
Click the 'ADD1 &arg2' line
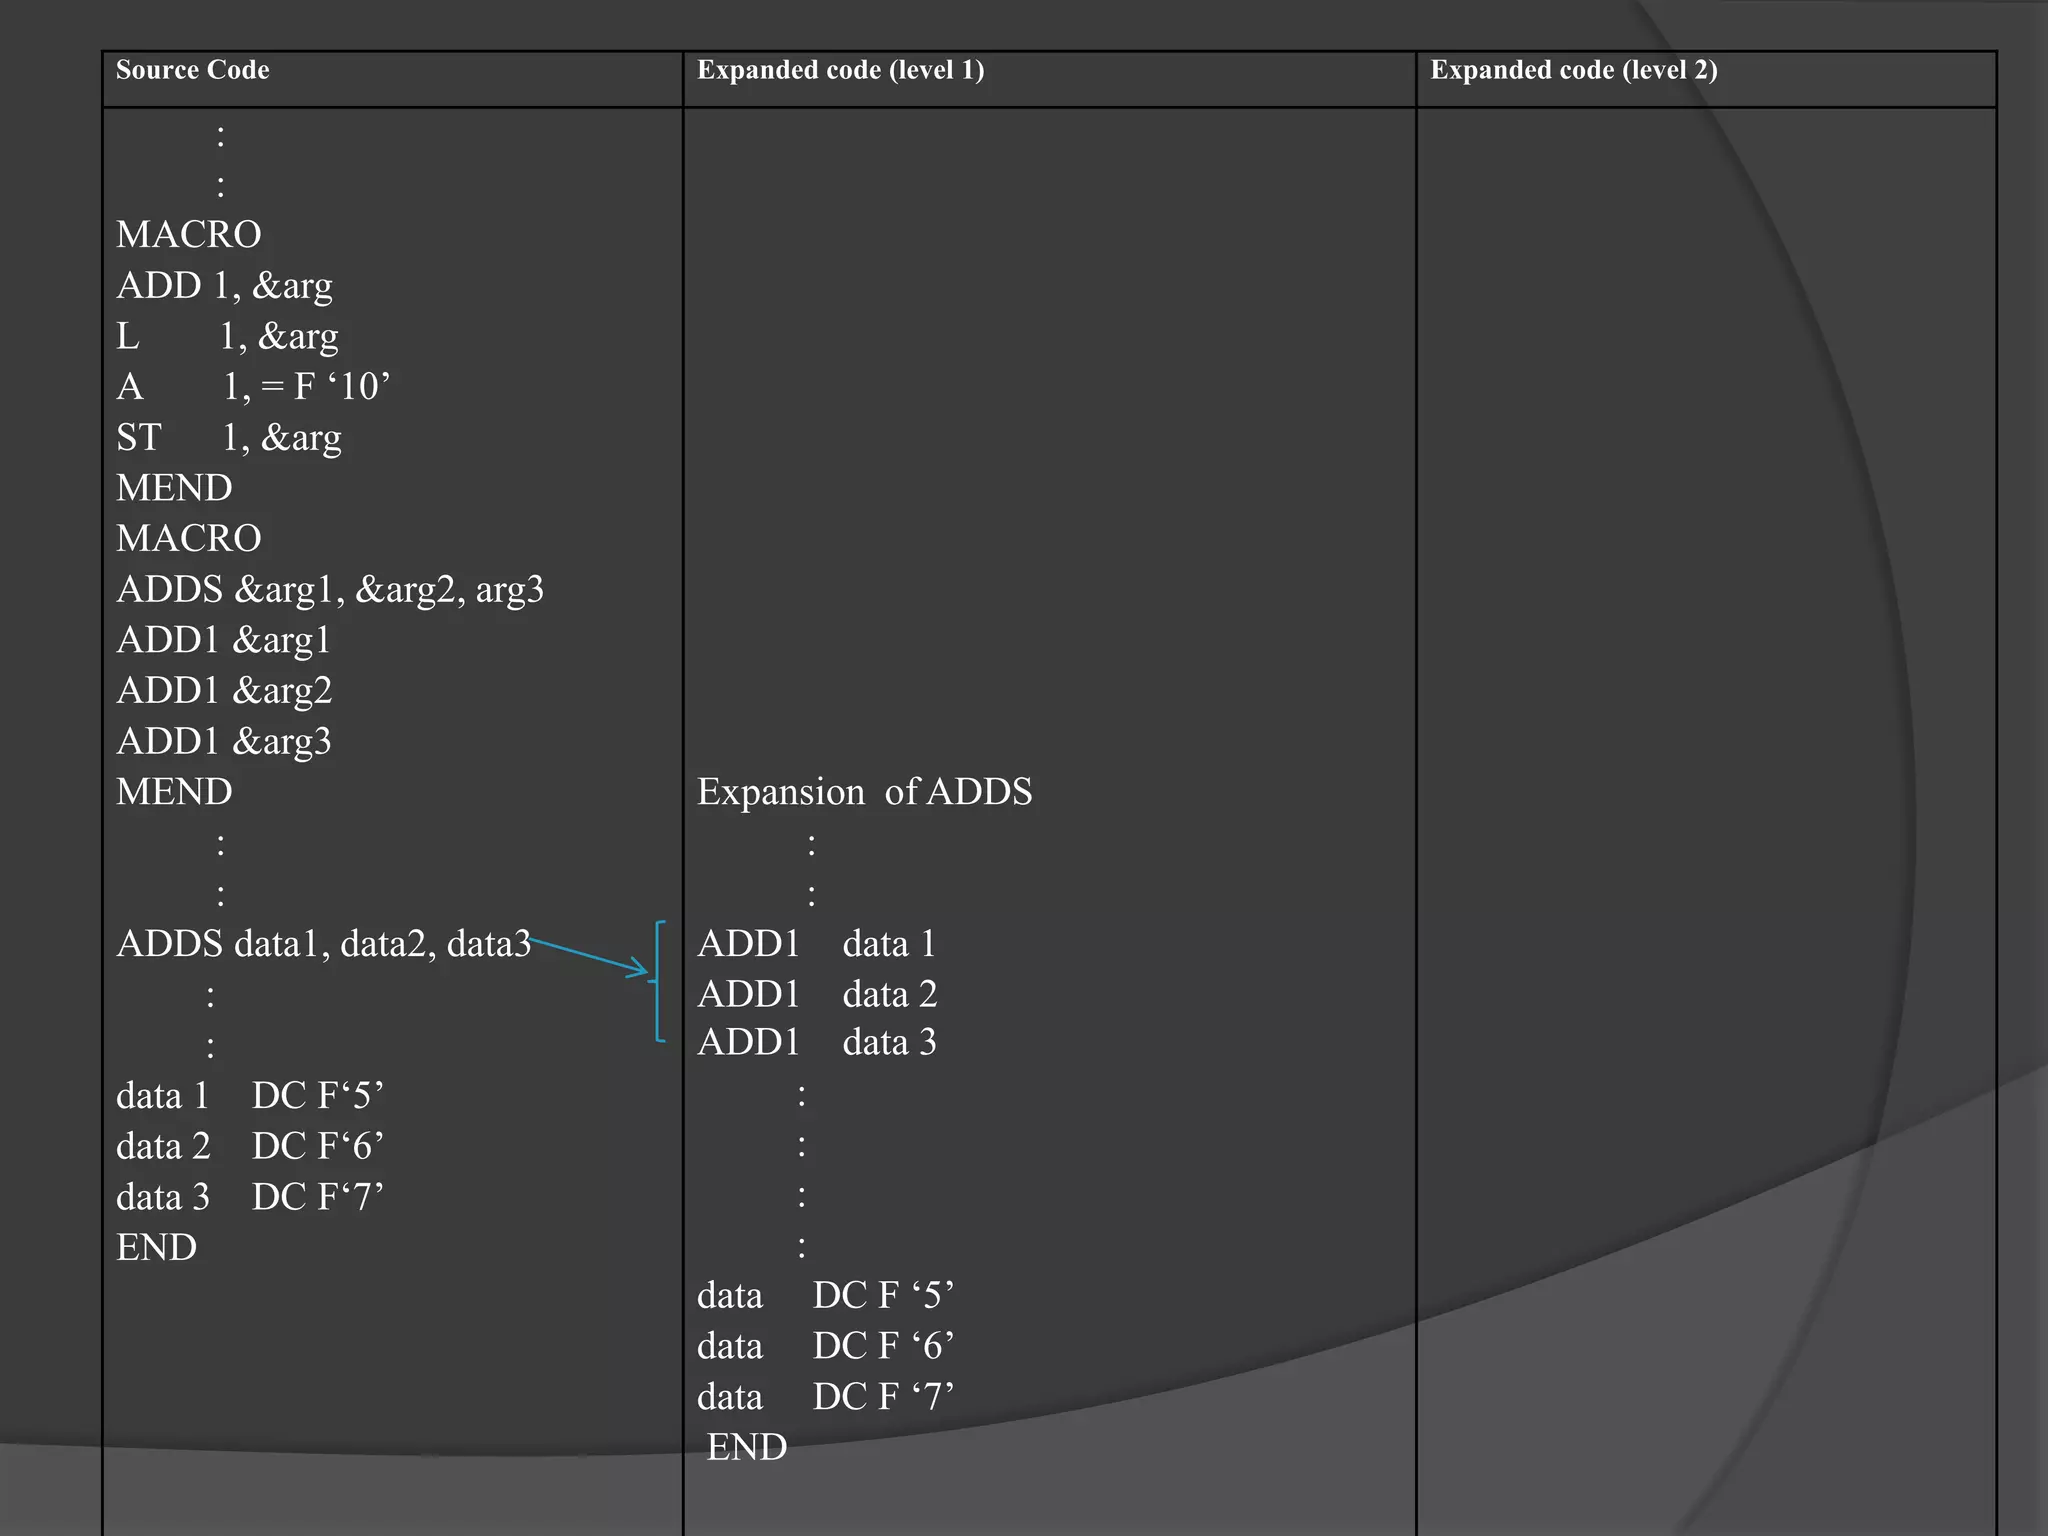click(x=223, y=691)
